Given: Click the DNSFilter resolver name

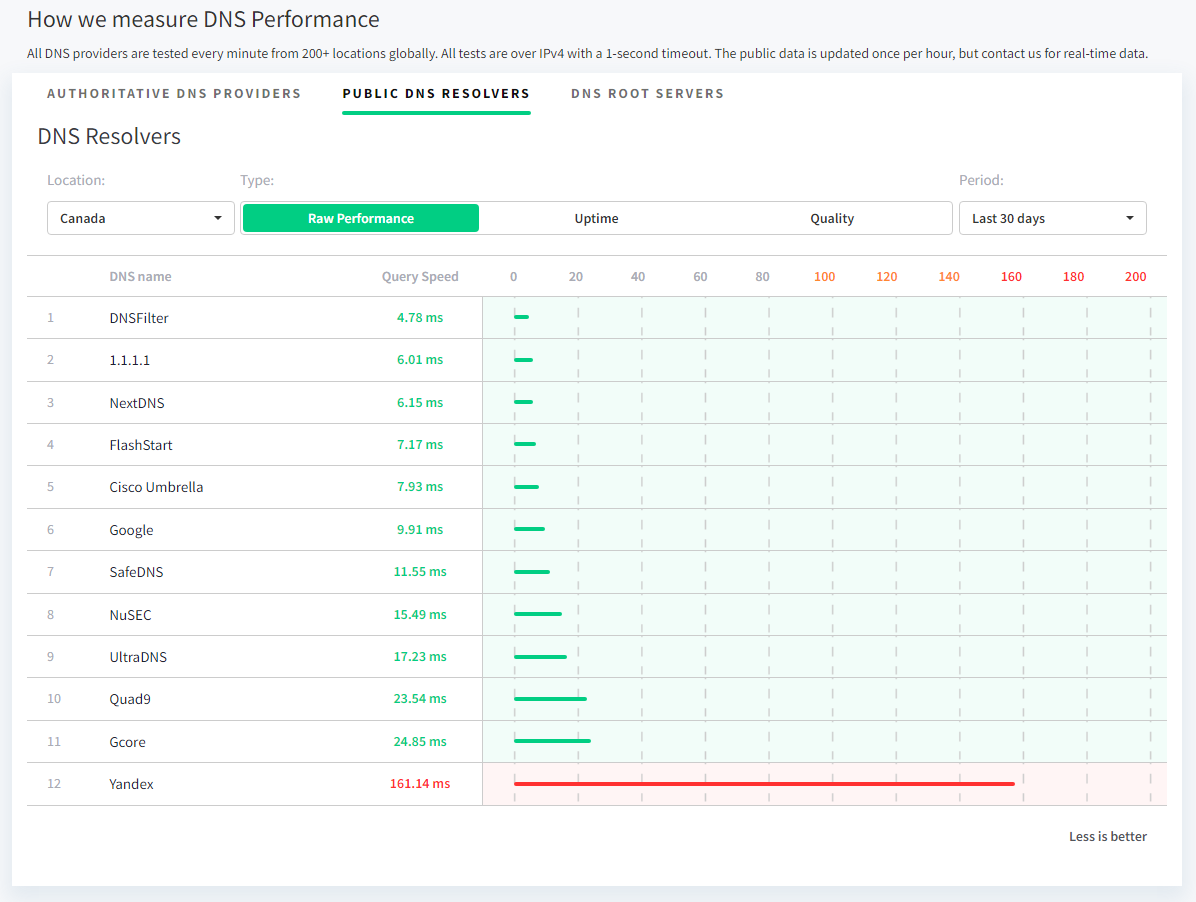Looking at the screenshot, I should coord(139,318).
